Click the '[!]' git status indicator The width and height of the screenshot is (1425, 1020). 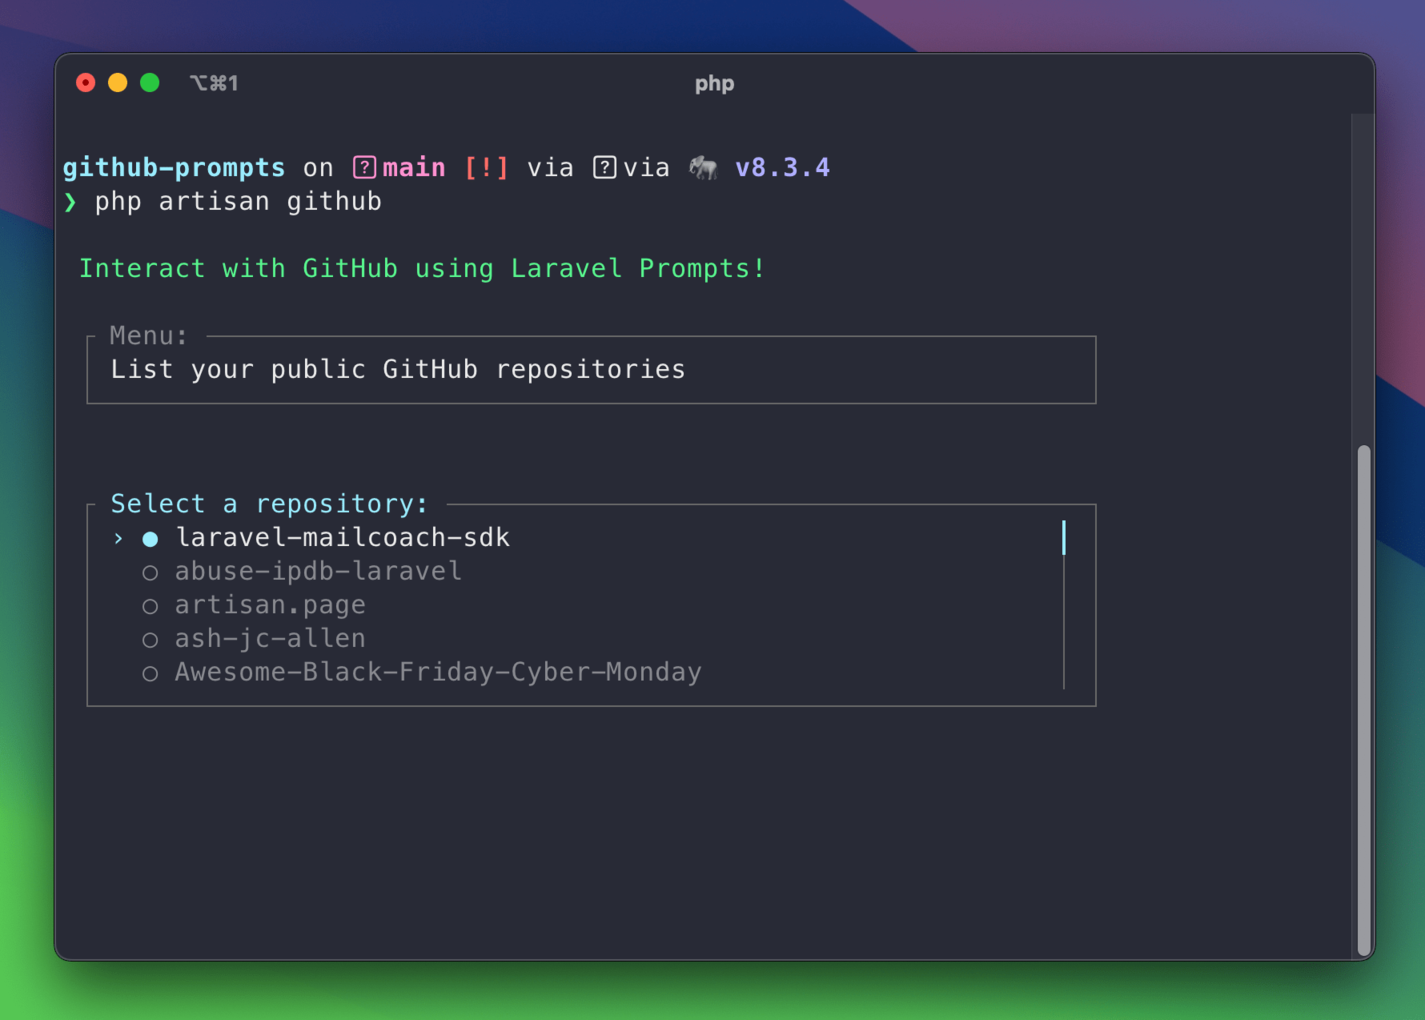coord(486,167)
